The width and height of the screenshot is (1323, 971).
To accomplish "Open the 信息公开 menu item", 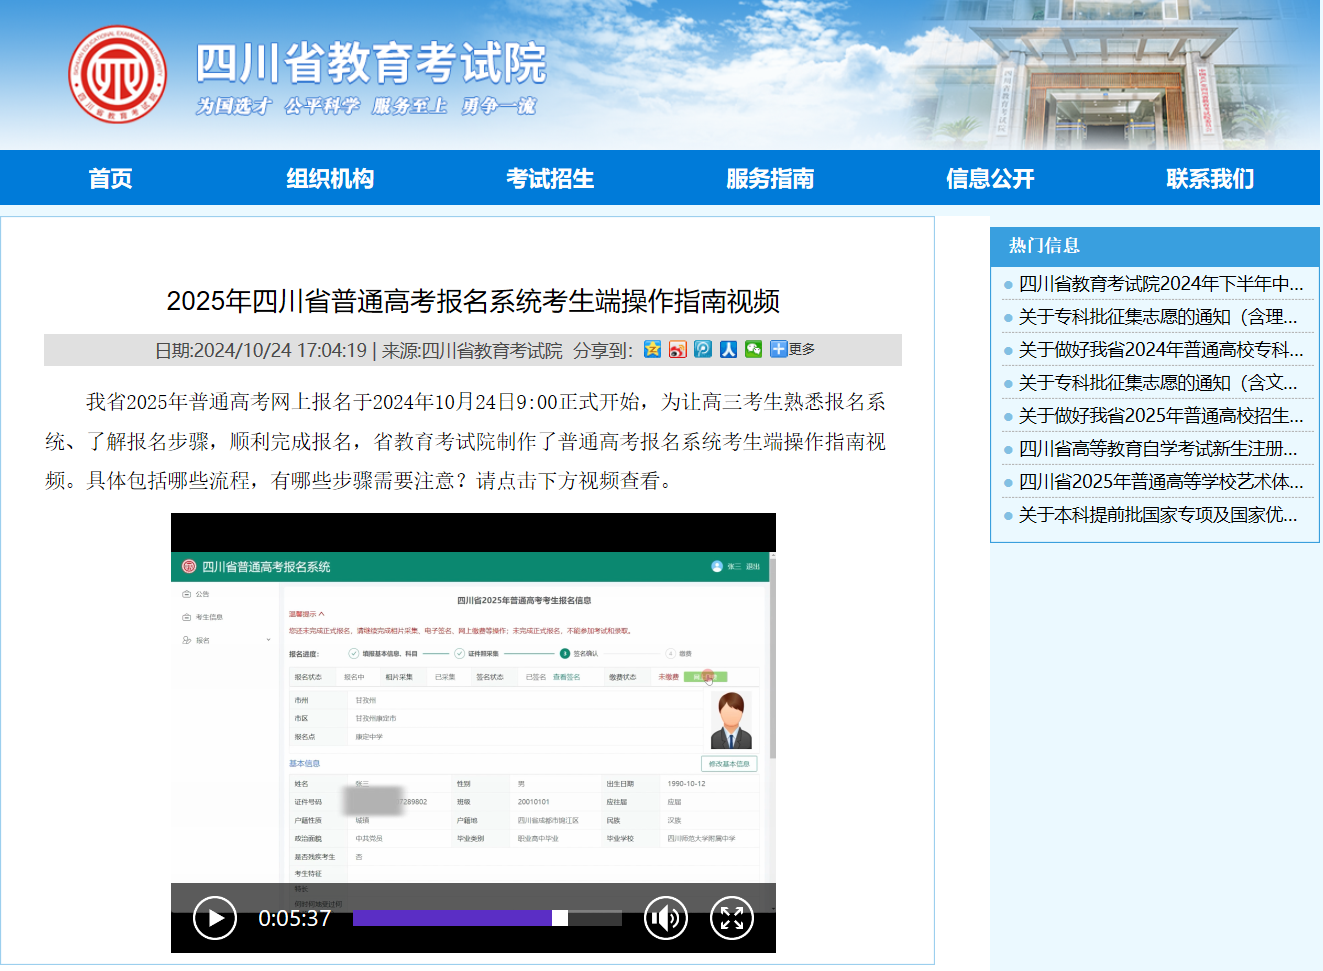I will point(990,179).
